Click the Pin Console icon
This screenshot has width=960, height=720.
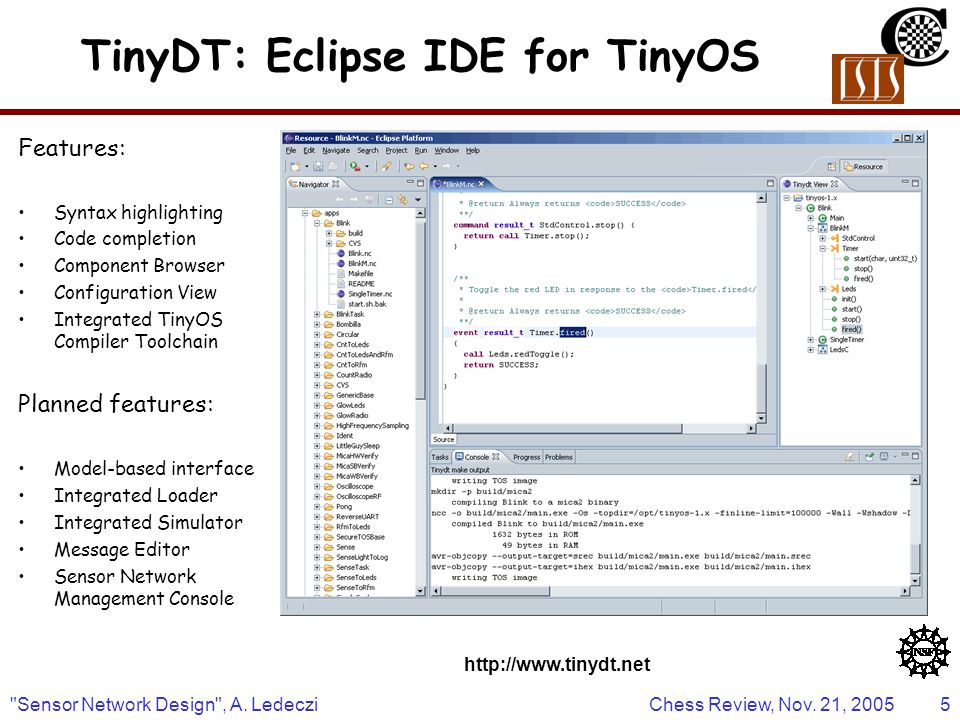coord(869,457)
